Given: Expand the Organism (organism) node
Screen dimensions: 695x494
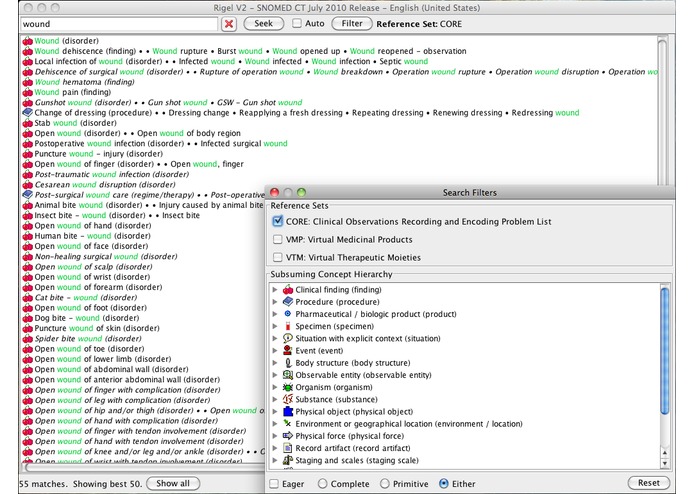Looking at the screenshot, I should coord(275,387).
